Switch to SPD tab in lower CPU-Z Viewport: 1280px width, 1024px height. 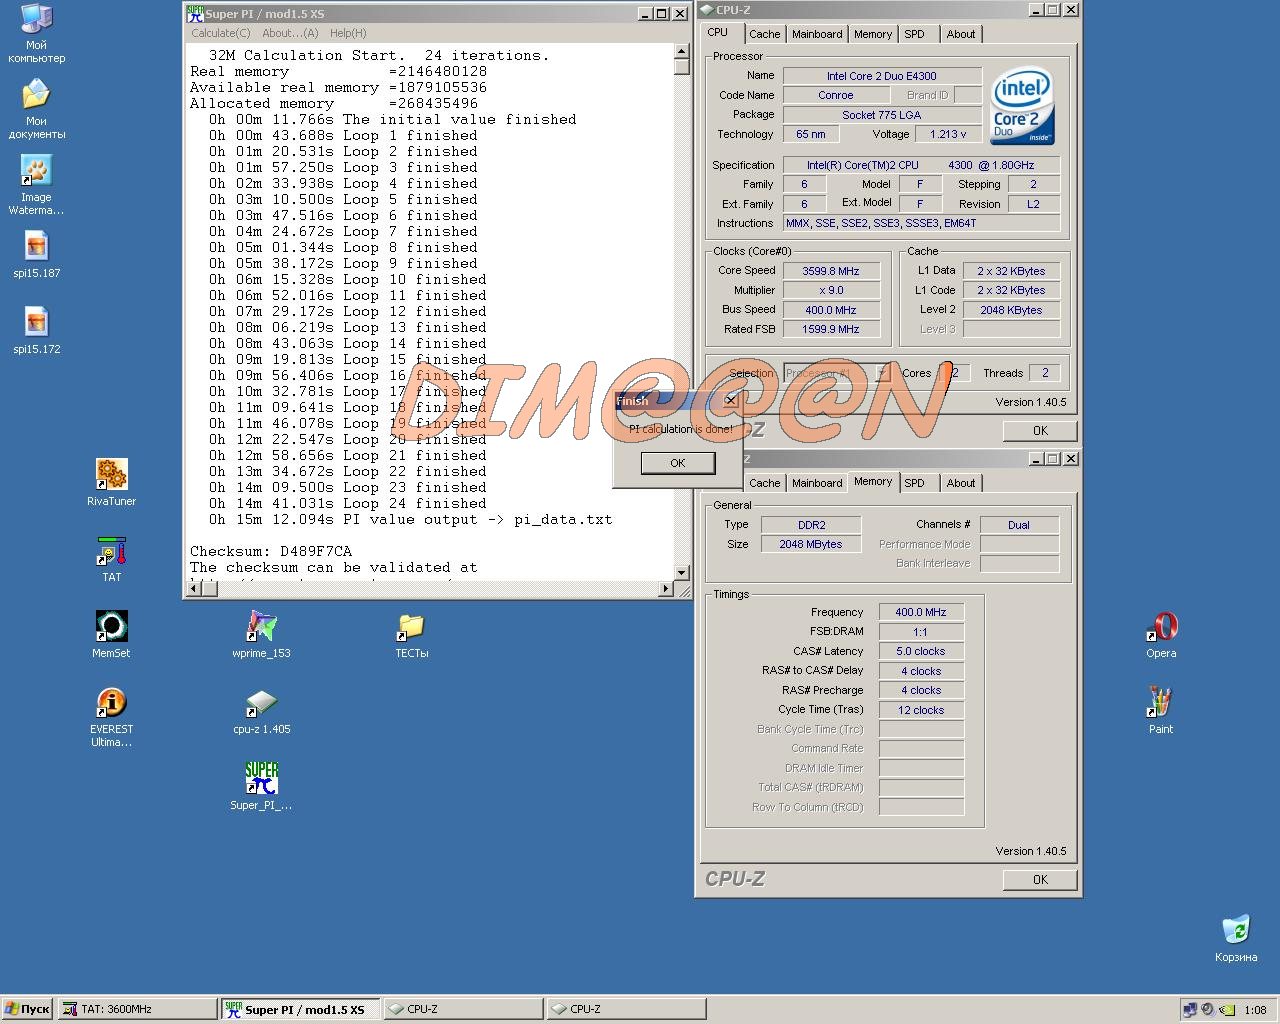click(915, 483)
